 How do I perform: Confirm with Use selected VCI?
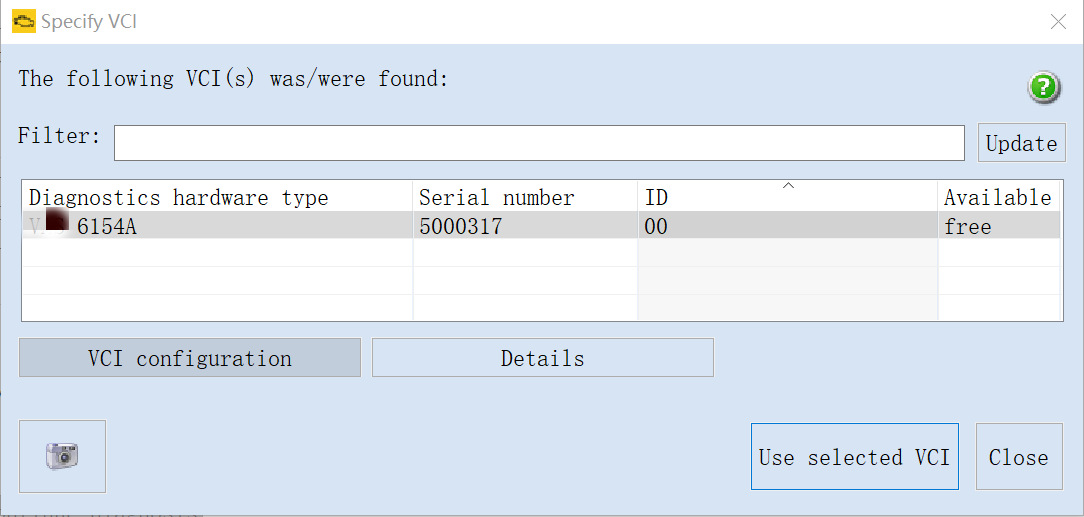pos(854,457)
